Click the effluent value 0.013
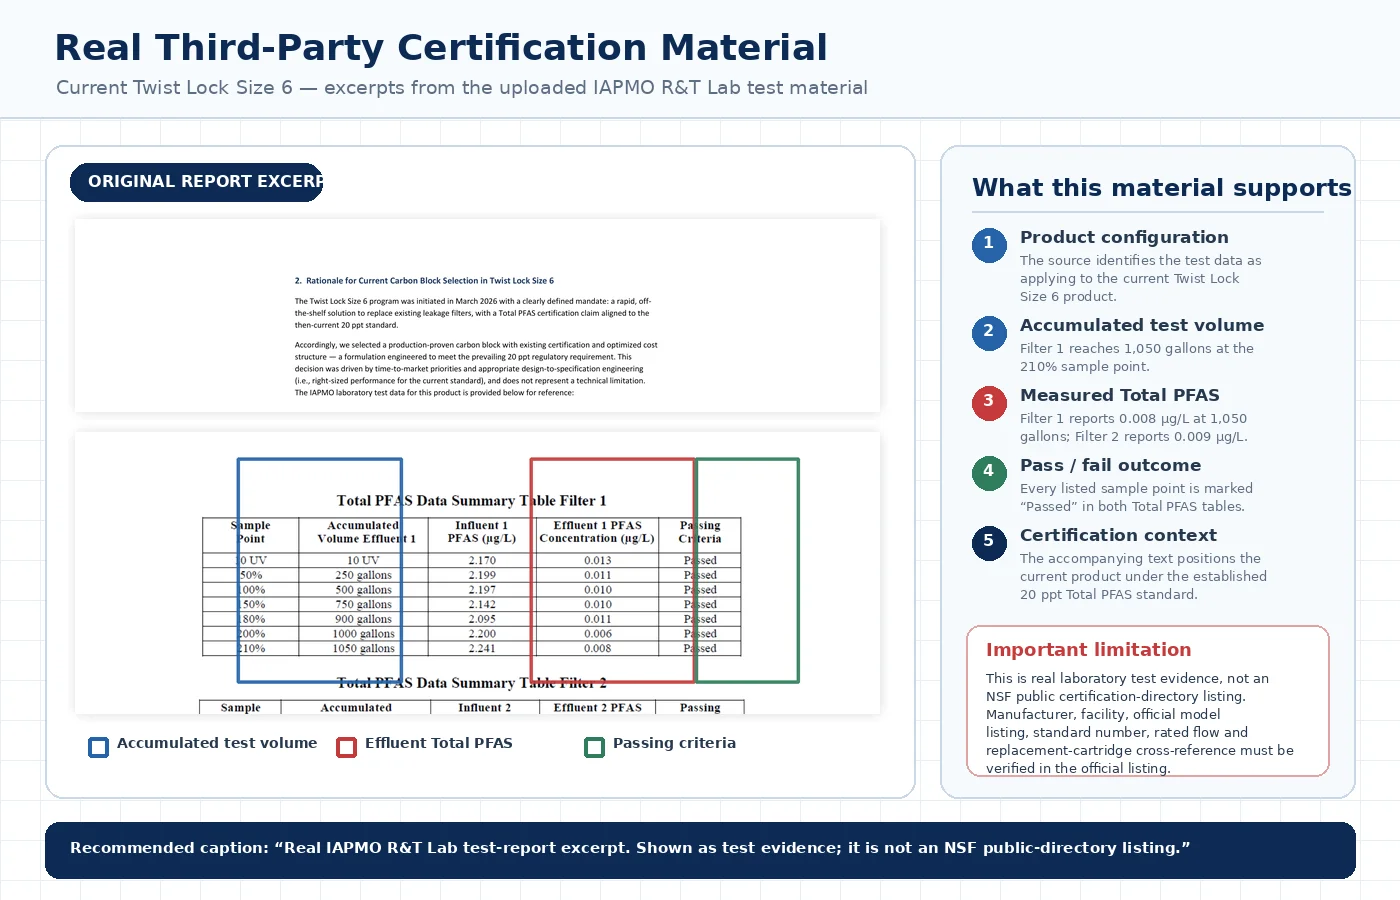1400x900 pixels. click(598, 561)
